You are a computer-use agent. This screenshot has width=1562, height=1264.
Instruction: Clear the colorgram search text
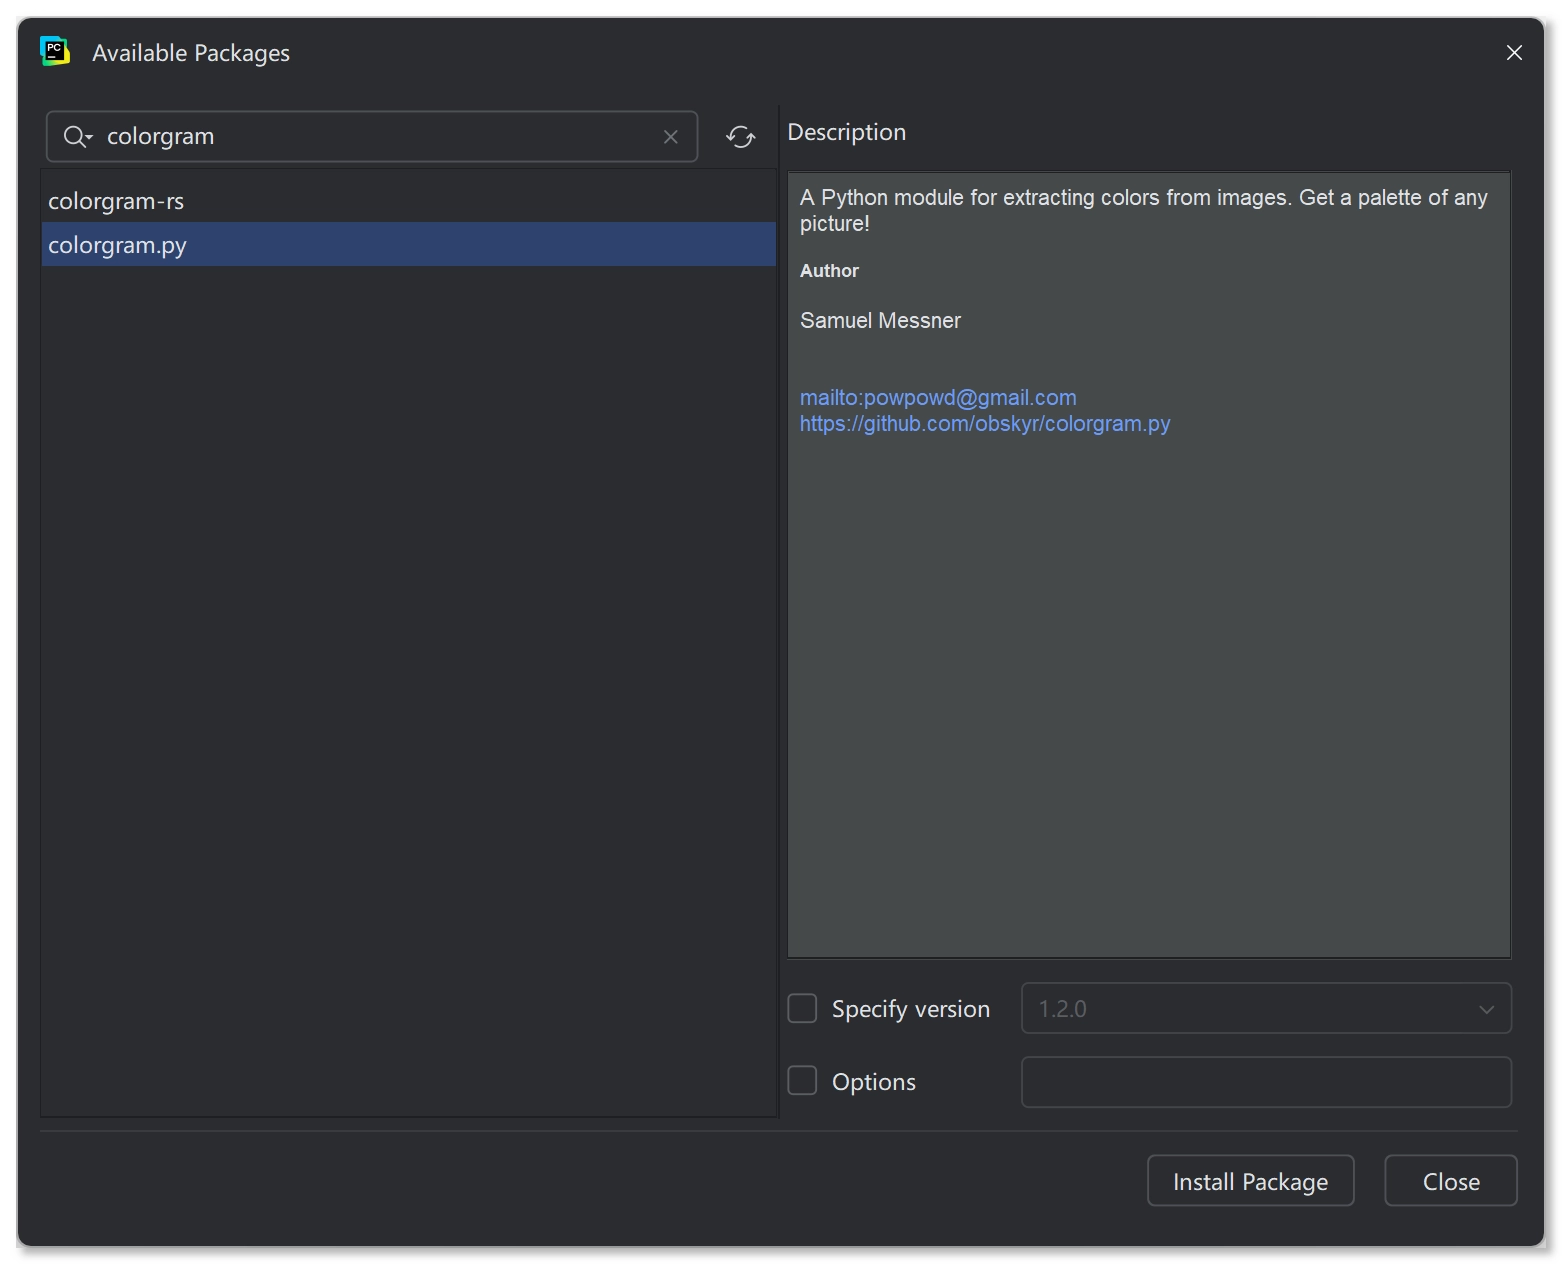coord(670,137)
